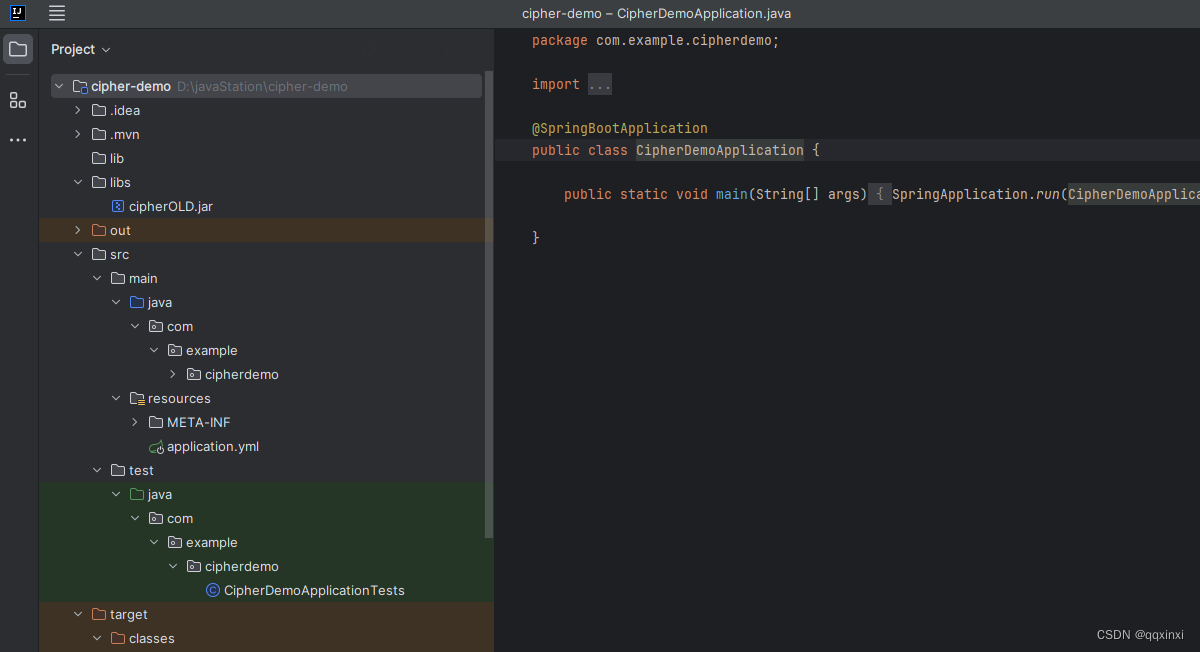Expand the META-INF folder
1200x652 pixels.
coord(135,422)
